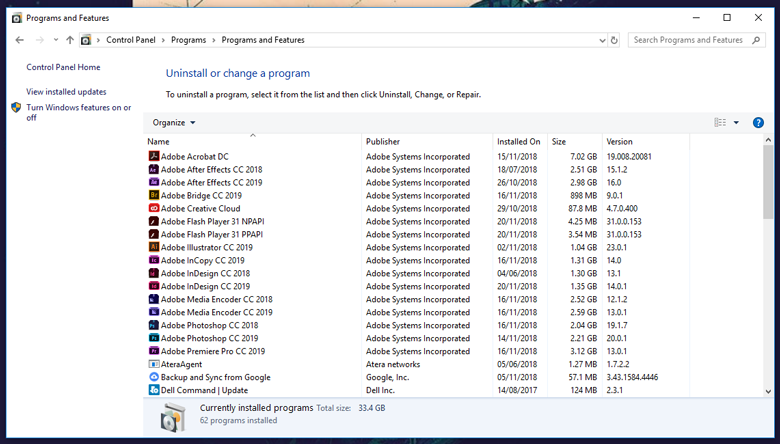Click the Premiere Pro CC 2019 icon

[x=154, y=351]
